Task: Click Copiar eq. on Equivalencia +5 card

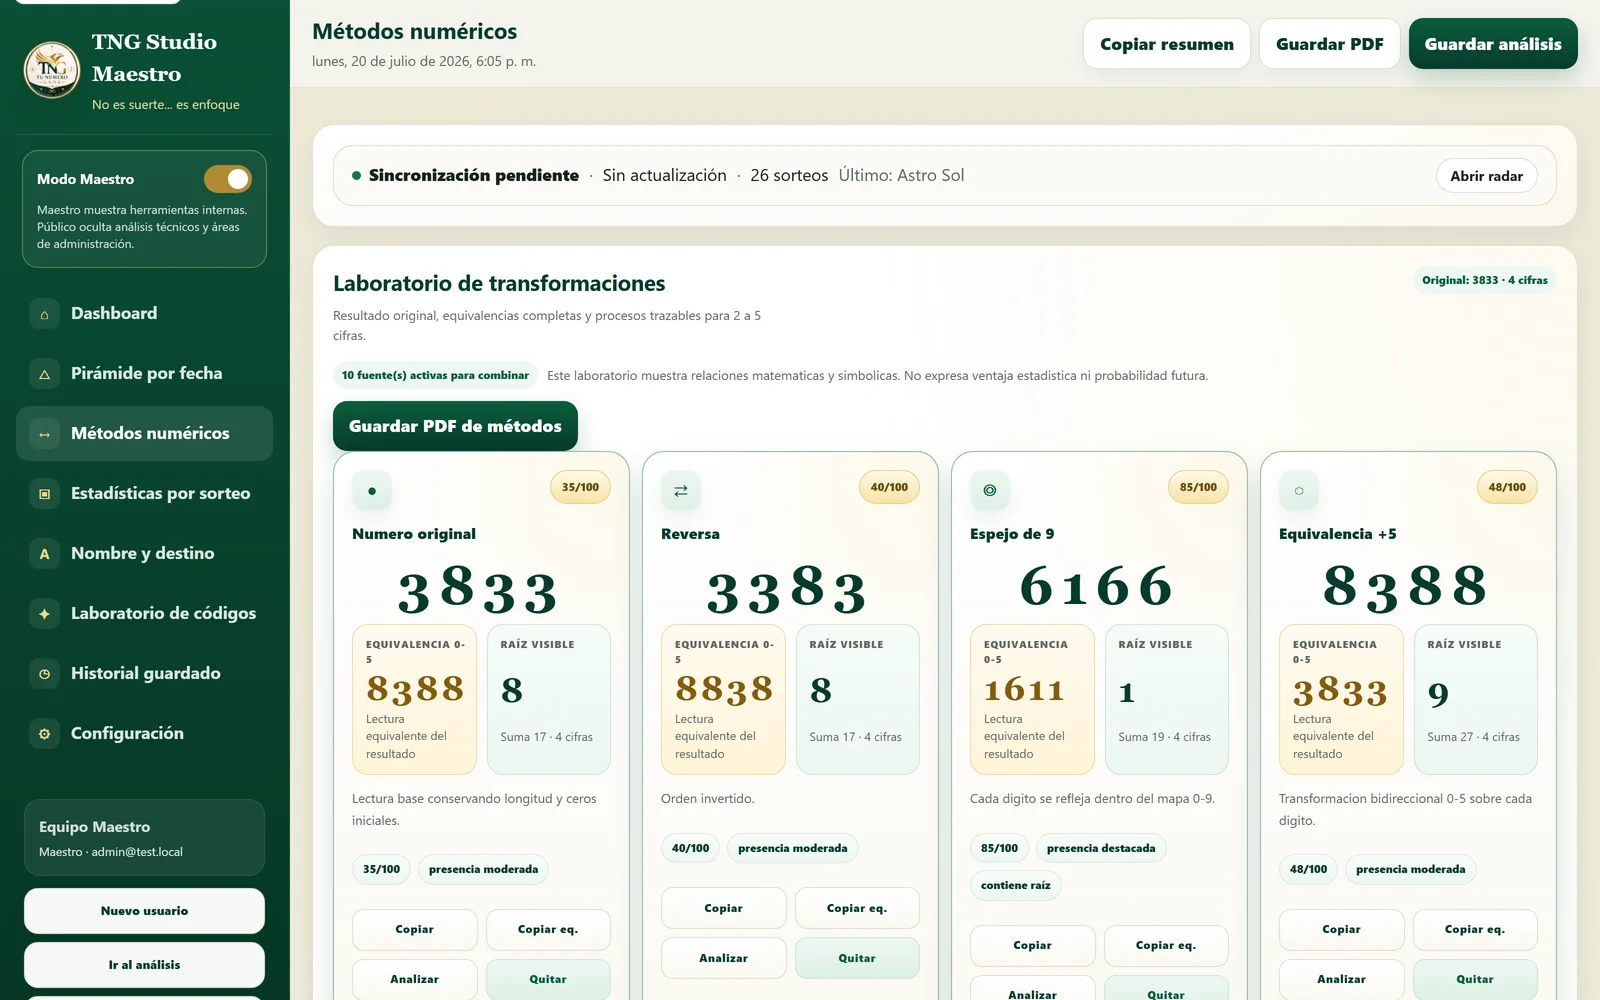Action: click(x=1475, y=930)
